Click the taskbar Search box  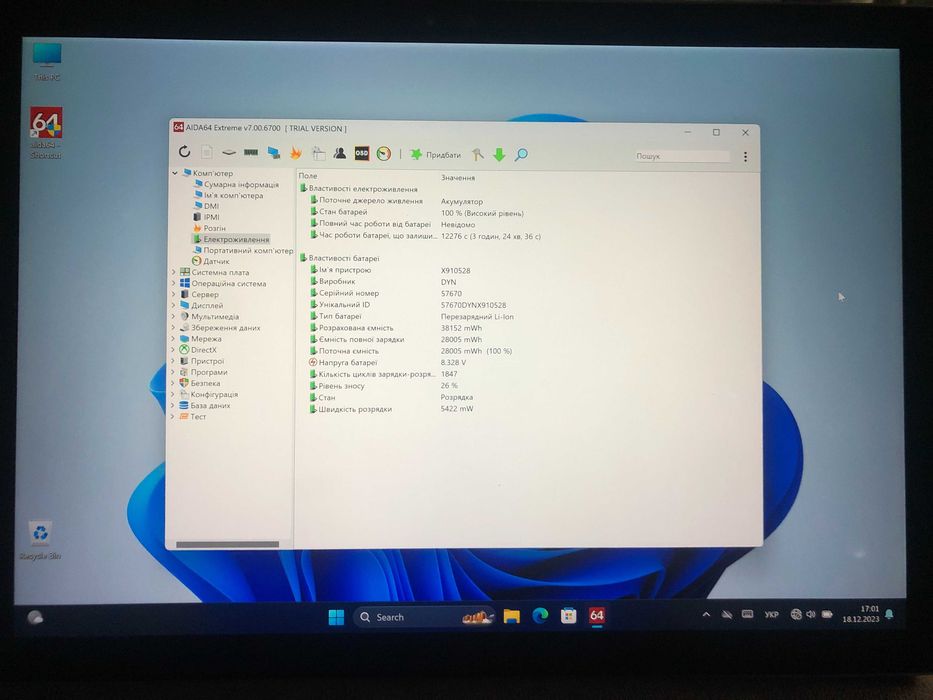pos(425,617)
